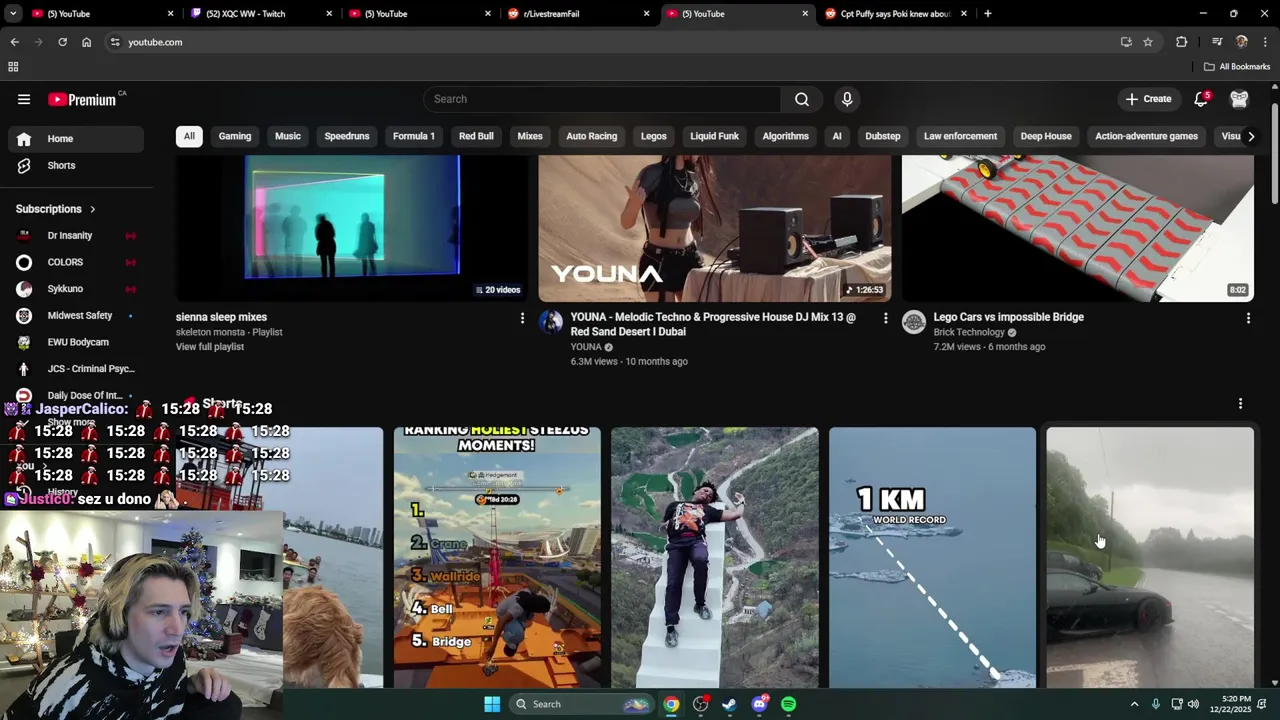Viewport: 1280px width, 720px height.
Task: Select the AI filter chip
Action: coord(837,136)
